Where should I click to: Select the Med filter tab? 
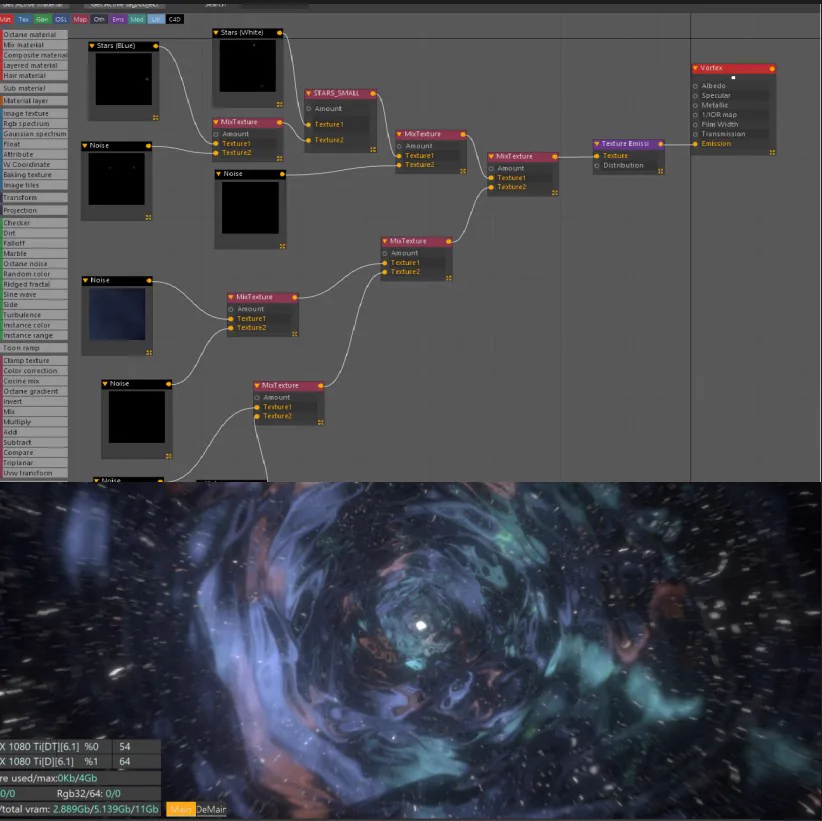coord(137,19)
